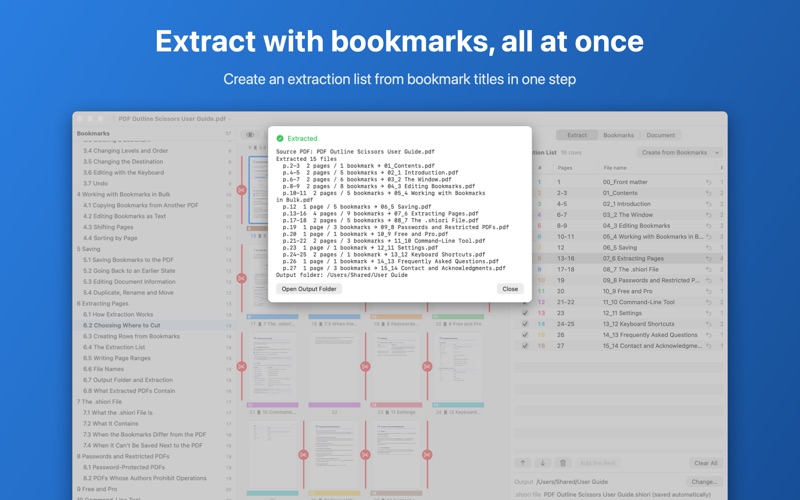Revert file name for 06_5 Saving row
The height and width of the screenshot is (500, 800).
[x=709, y=247]
